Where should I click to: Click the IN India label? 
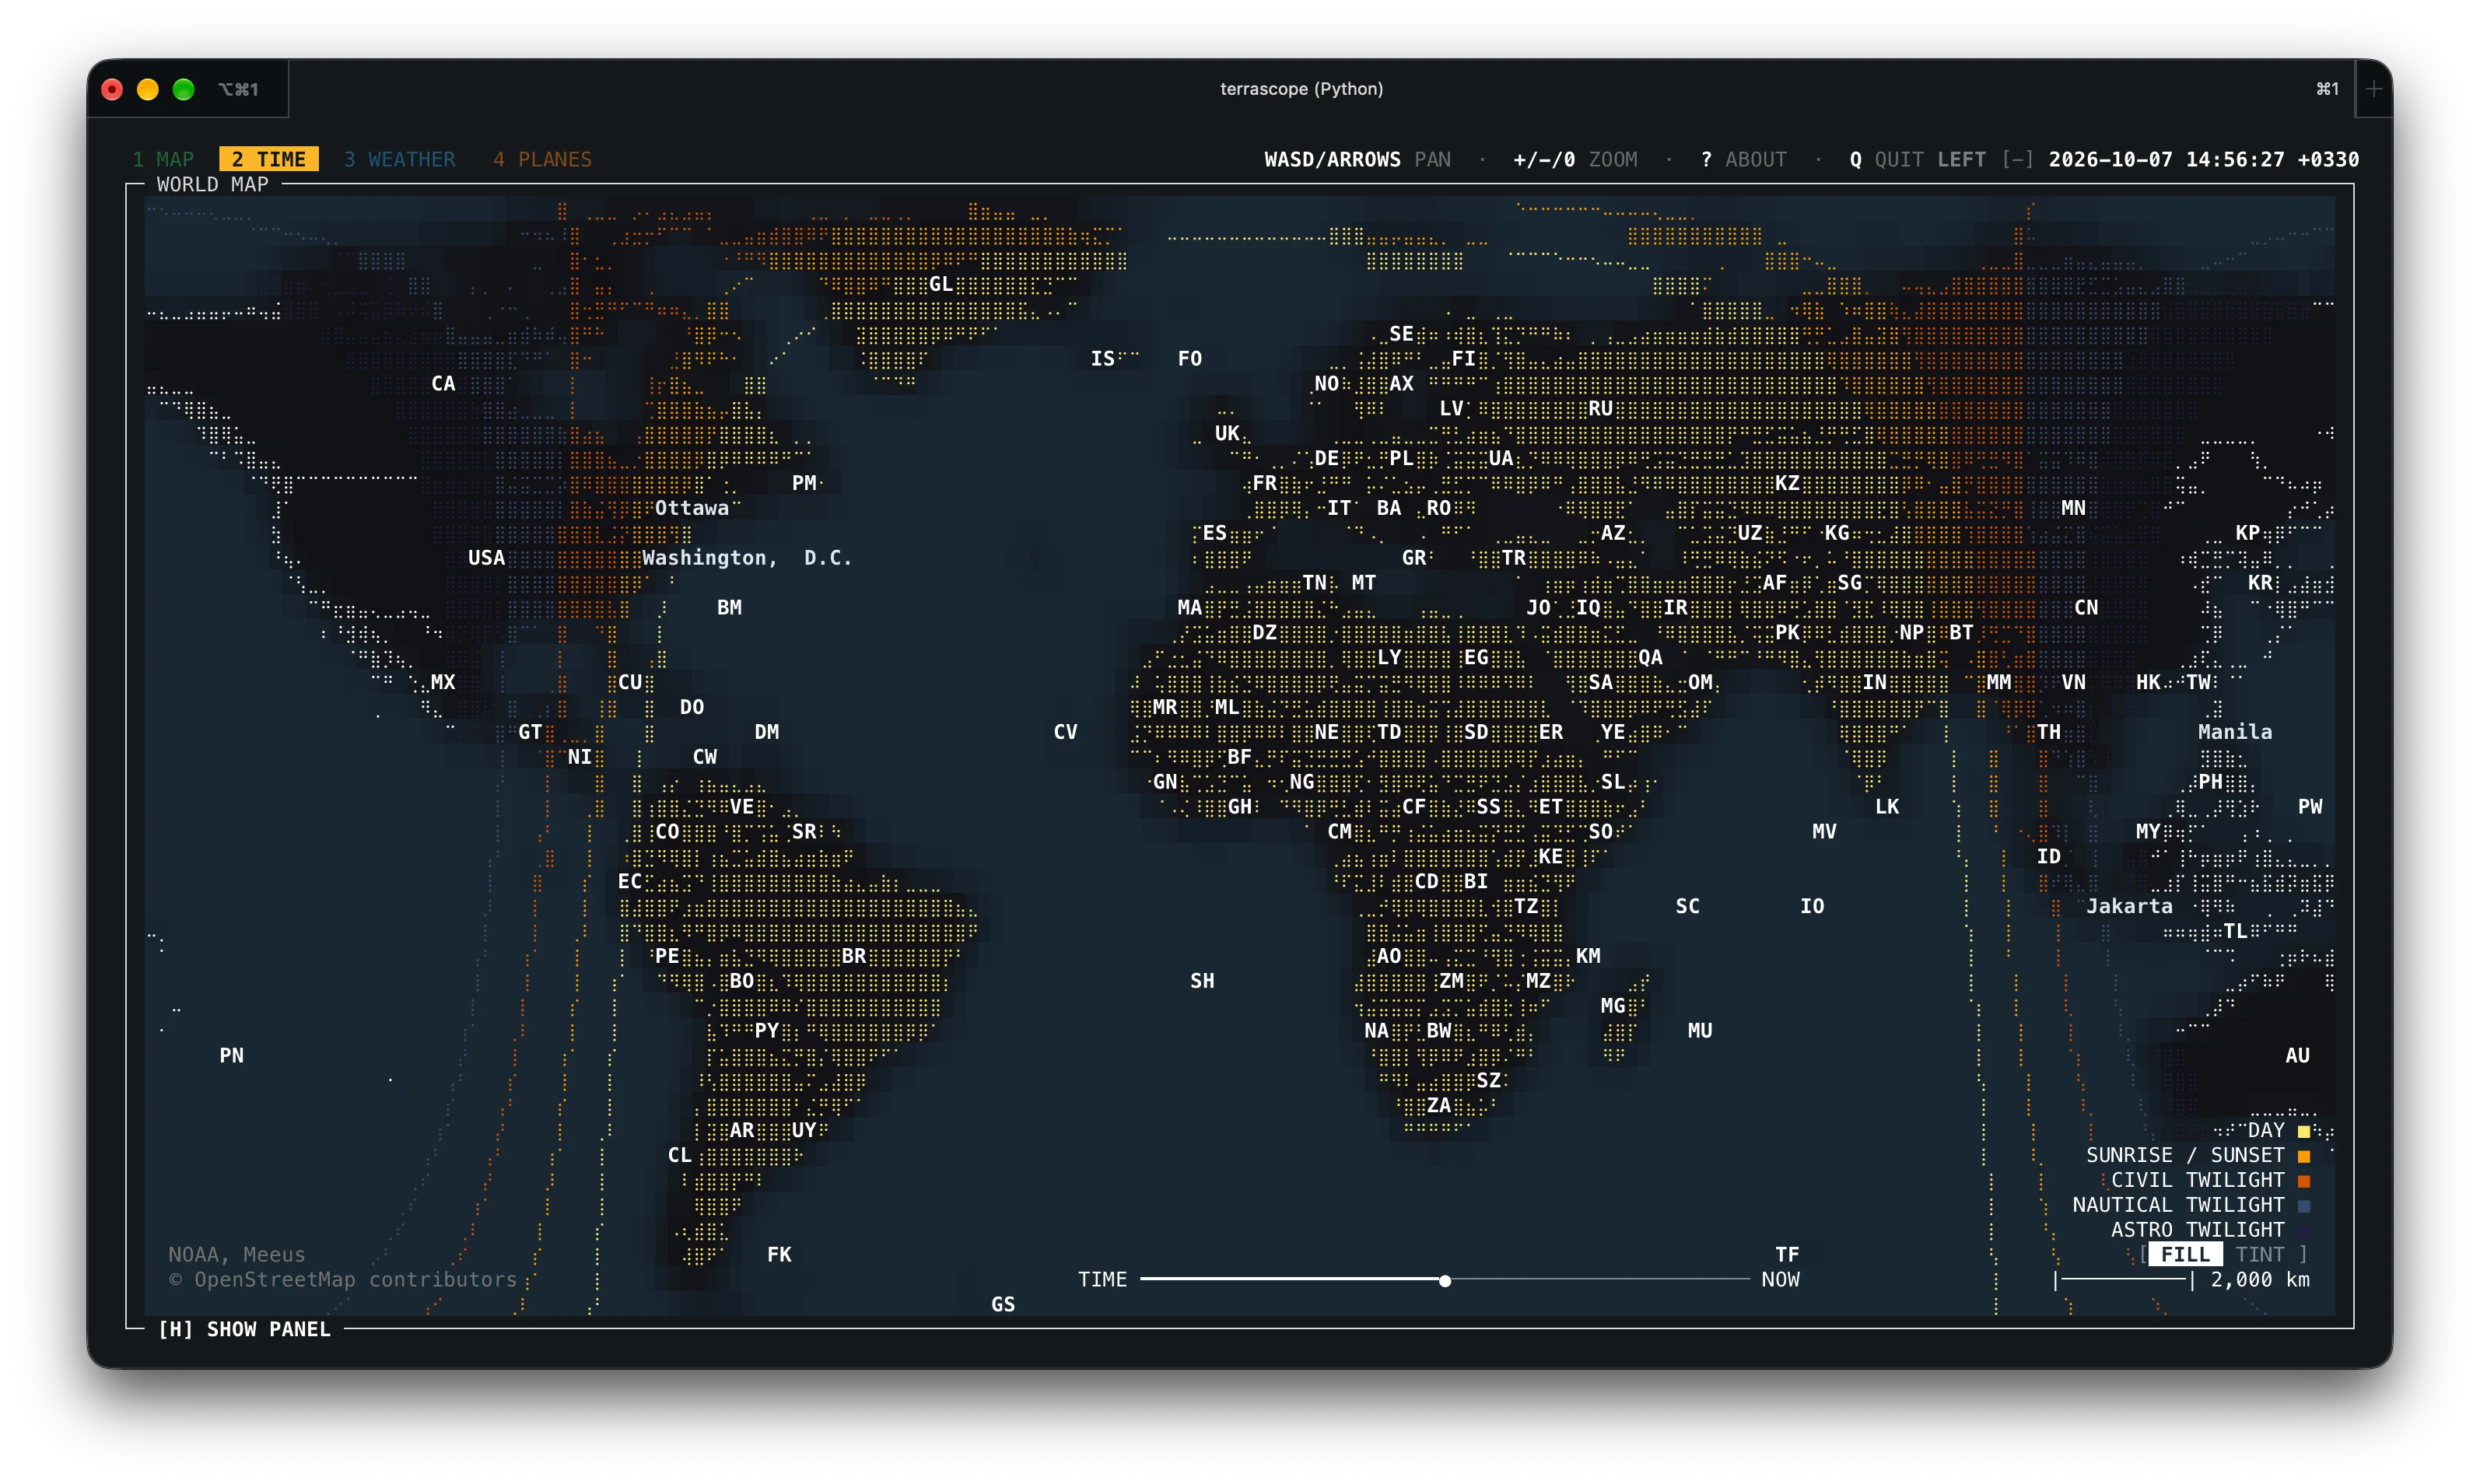click(1874, 682)
